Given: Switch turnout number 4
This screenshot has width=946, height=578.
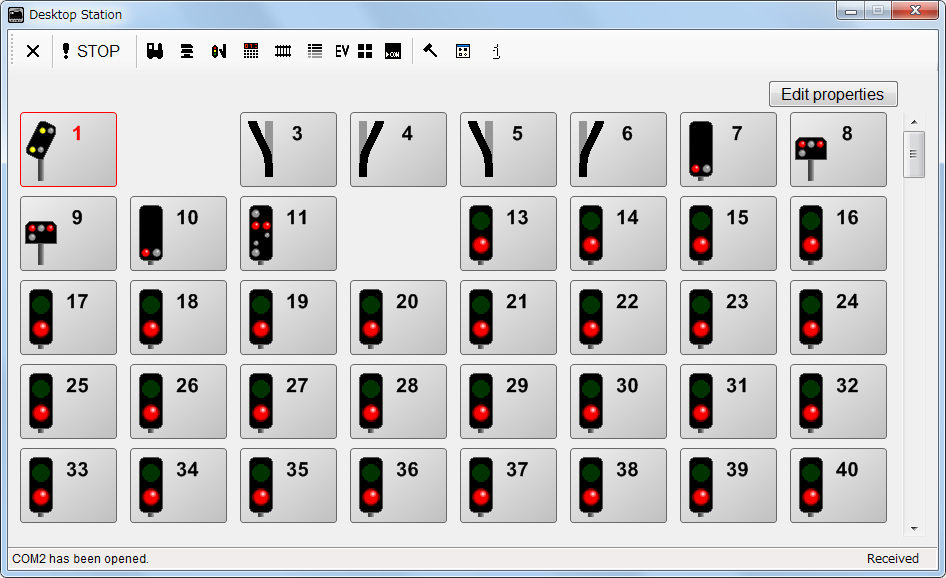Looking at the screenshot, I should coord(398,149).
